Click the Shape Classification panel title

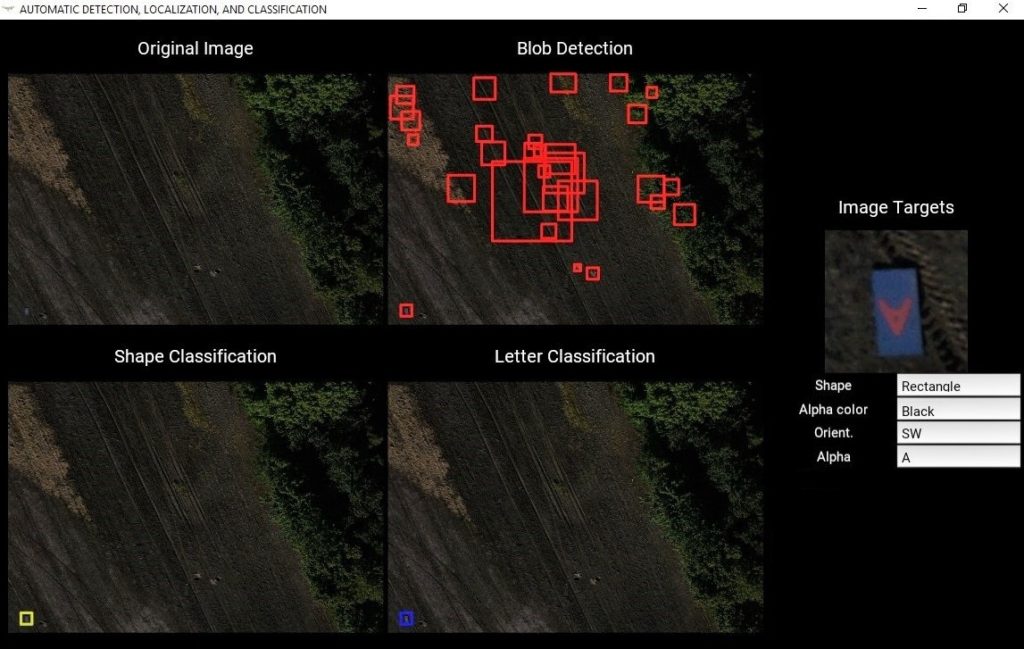click(x=195, y=356)
